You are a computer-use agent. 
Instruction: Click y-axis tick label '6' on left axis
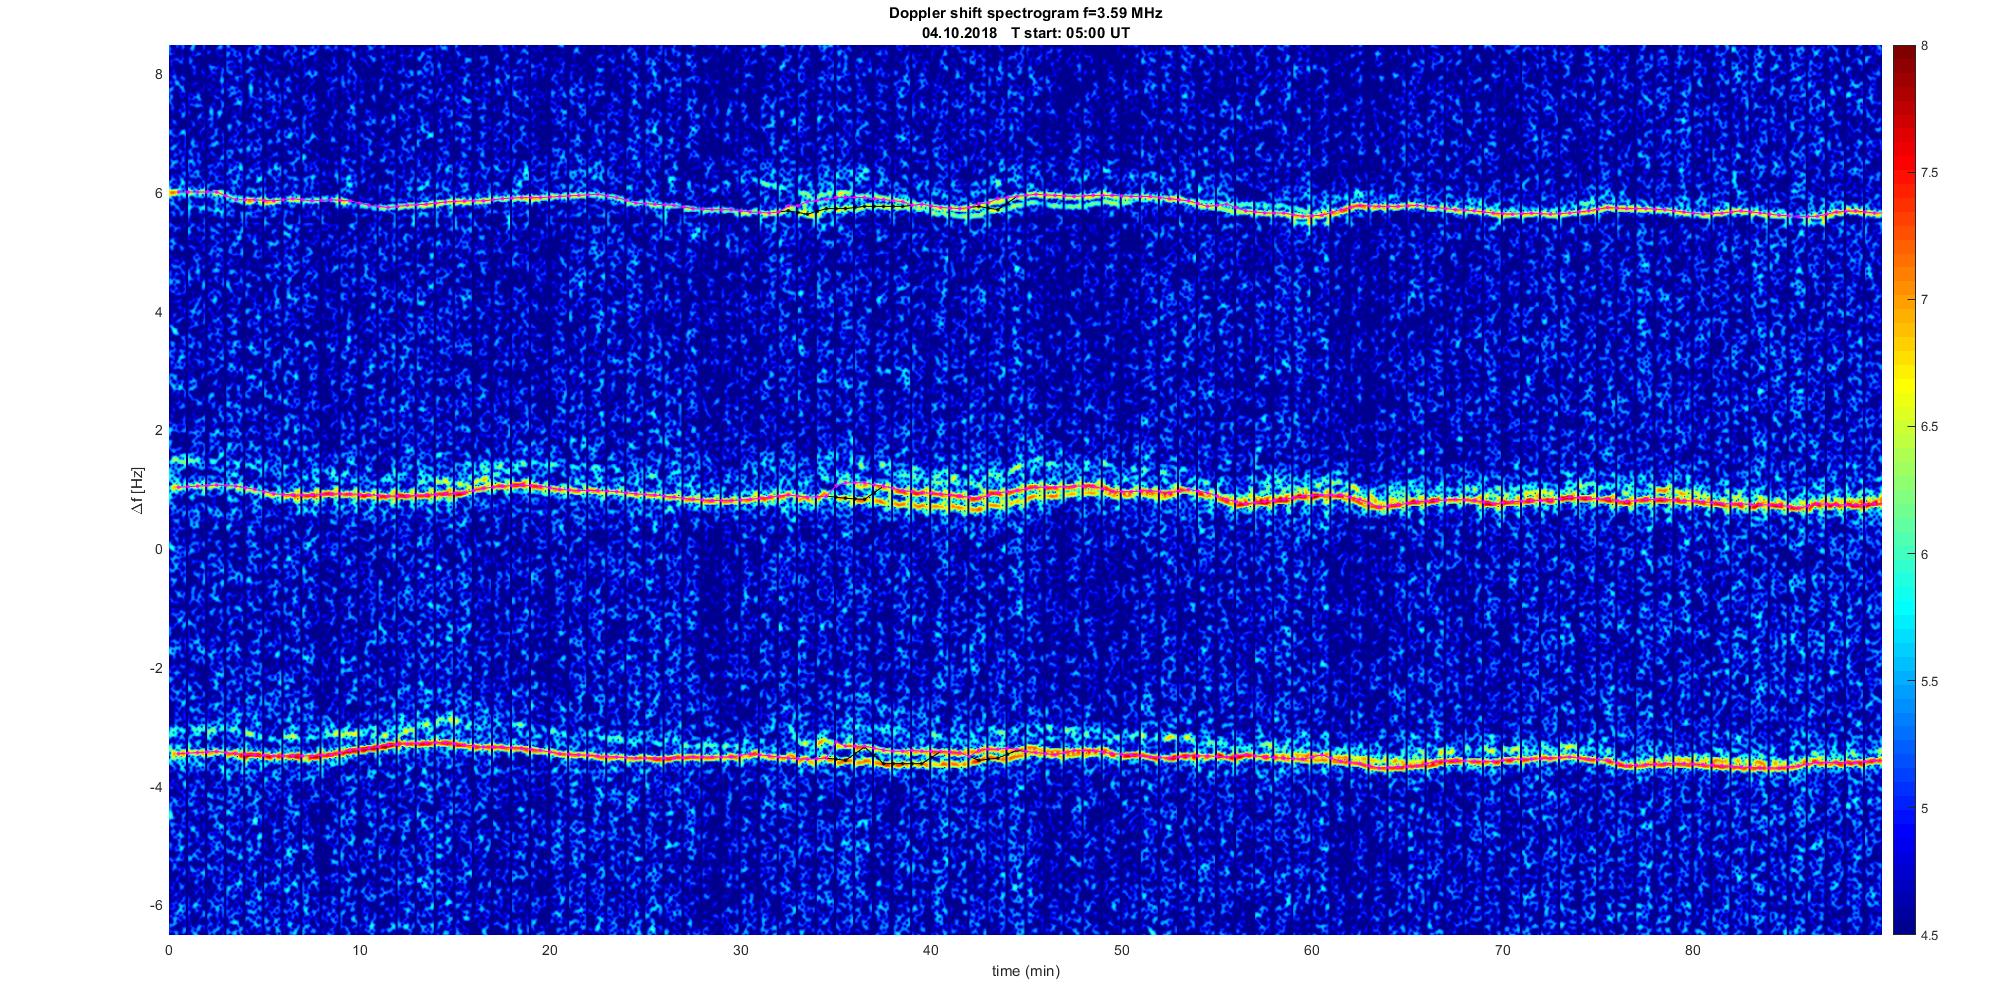pos(158,193)
